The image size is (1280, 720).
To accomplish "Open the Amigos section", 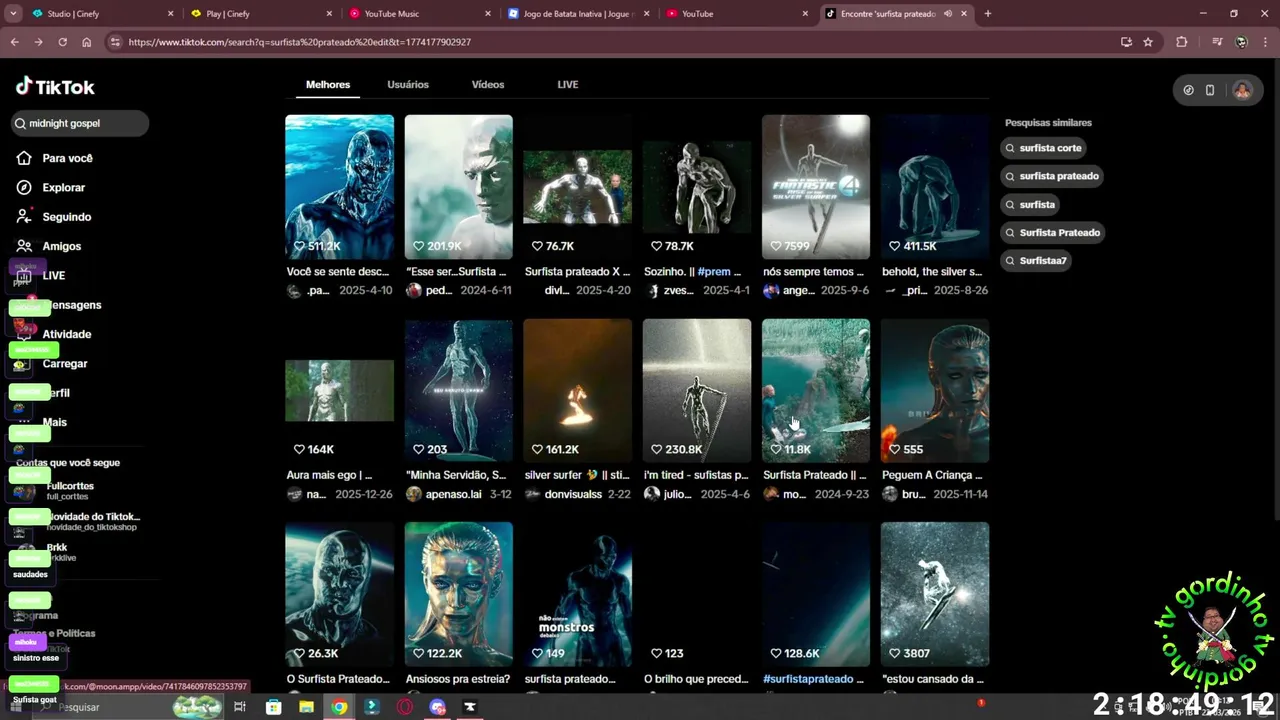I will coord(50,246).
